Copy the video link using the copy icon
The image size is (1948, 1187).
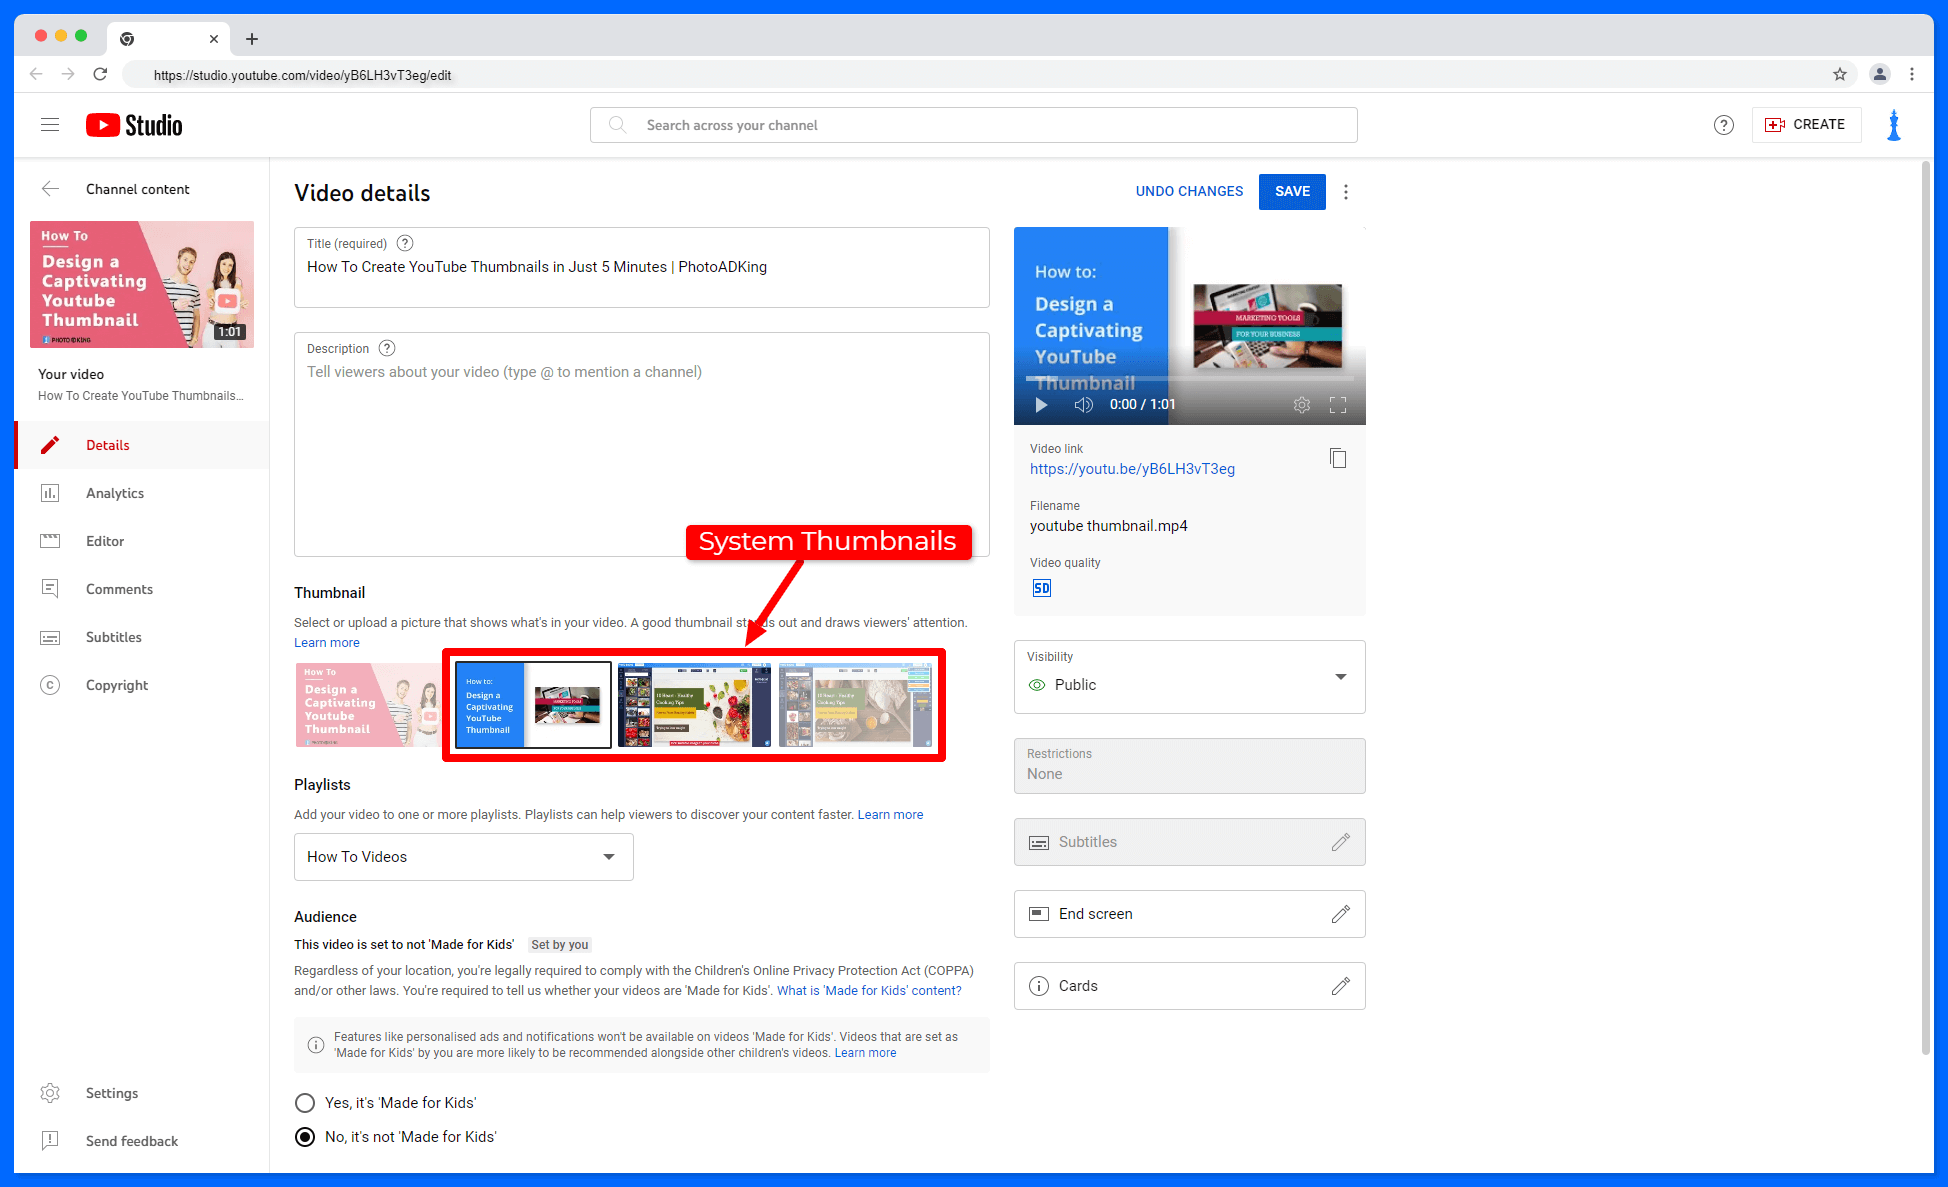(x=1338, y=458)
